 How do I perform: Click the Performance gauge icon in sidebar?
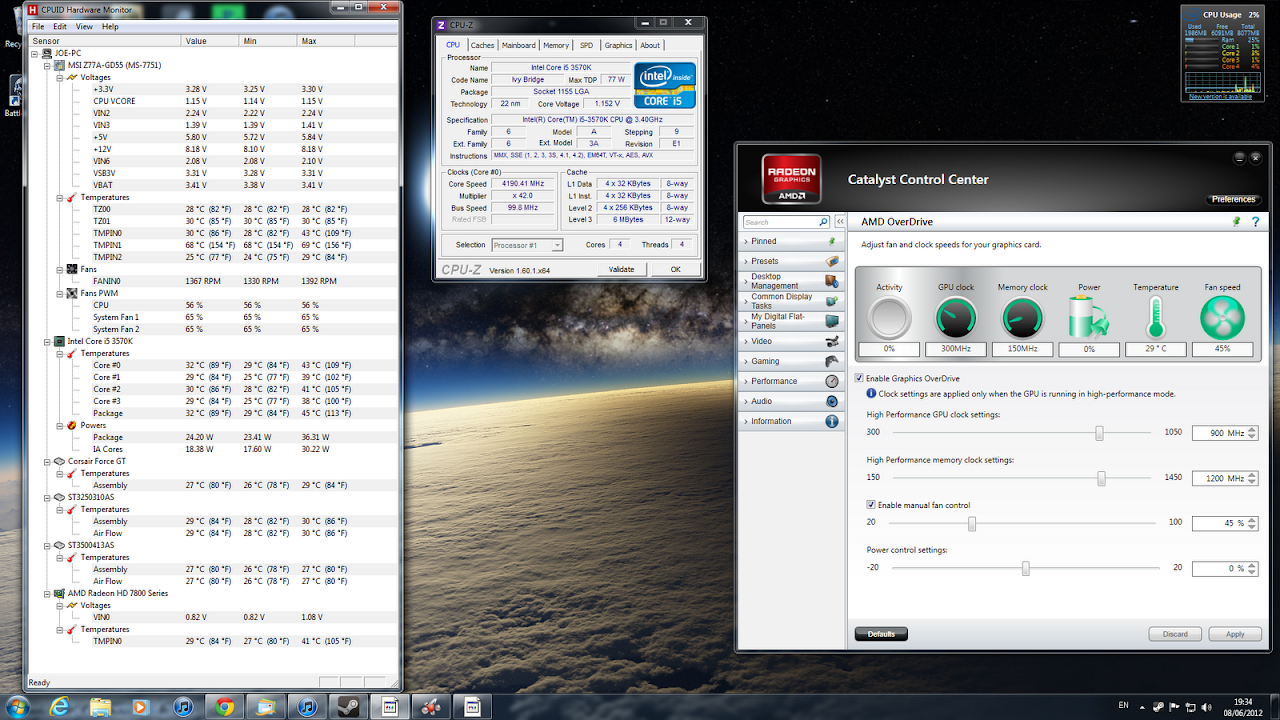point(832,381)
